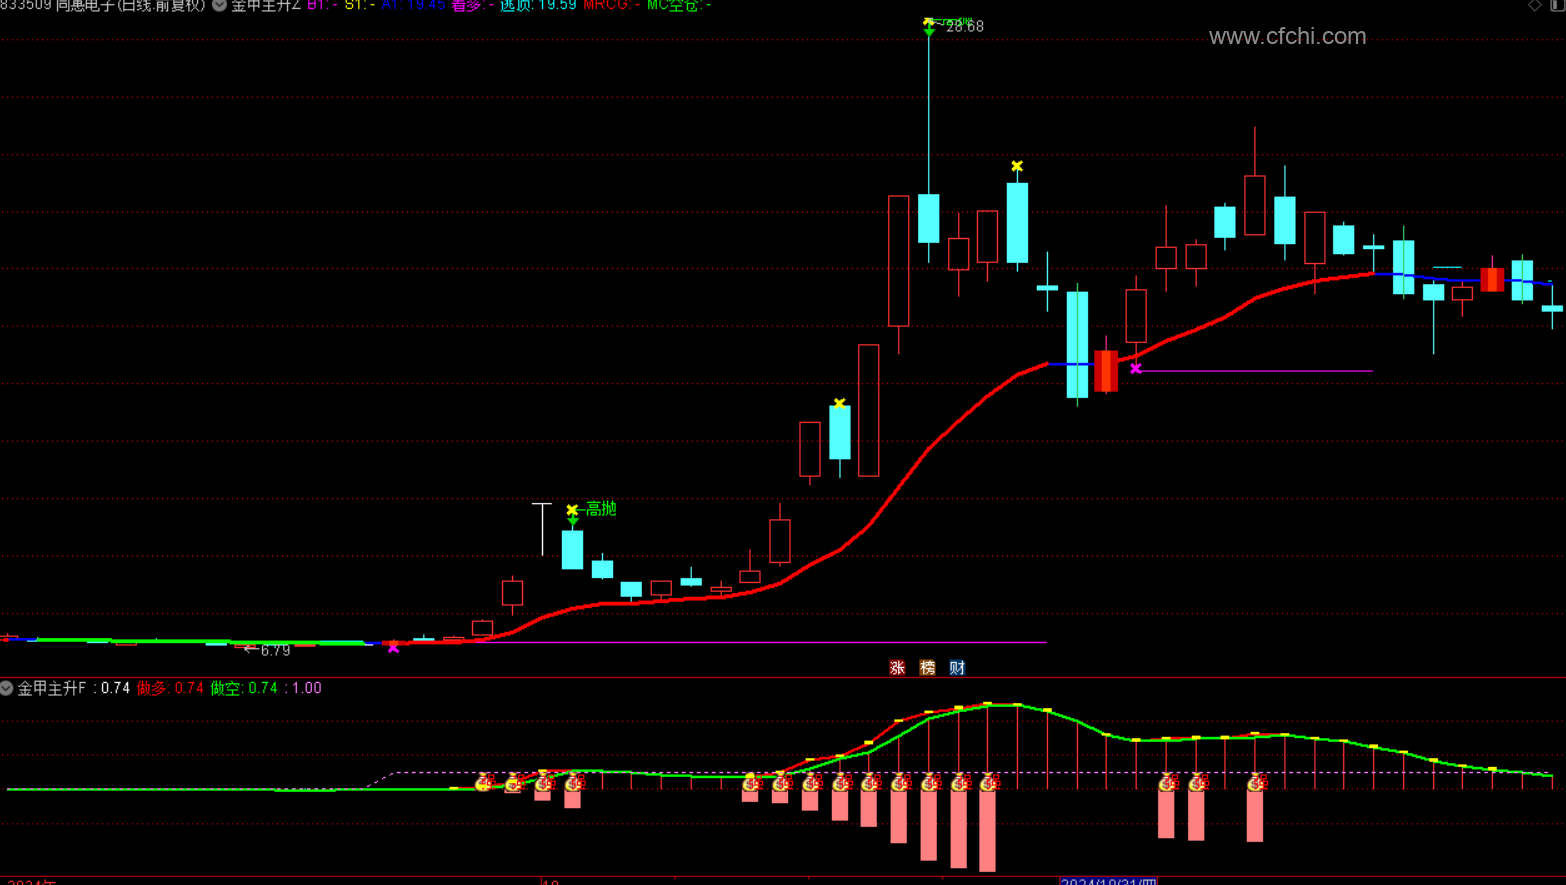Click the leftmost money-bag signal icon
Viewport: 1566px width, 885px height.
484,782
